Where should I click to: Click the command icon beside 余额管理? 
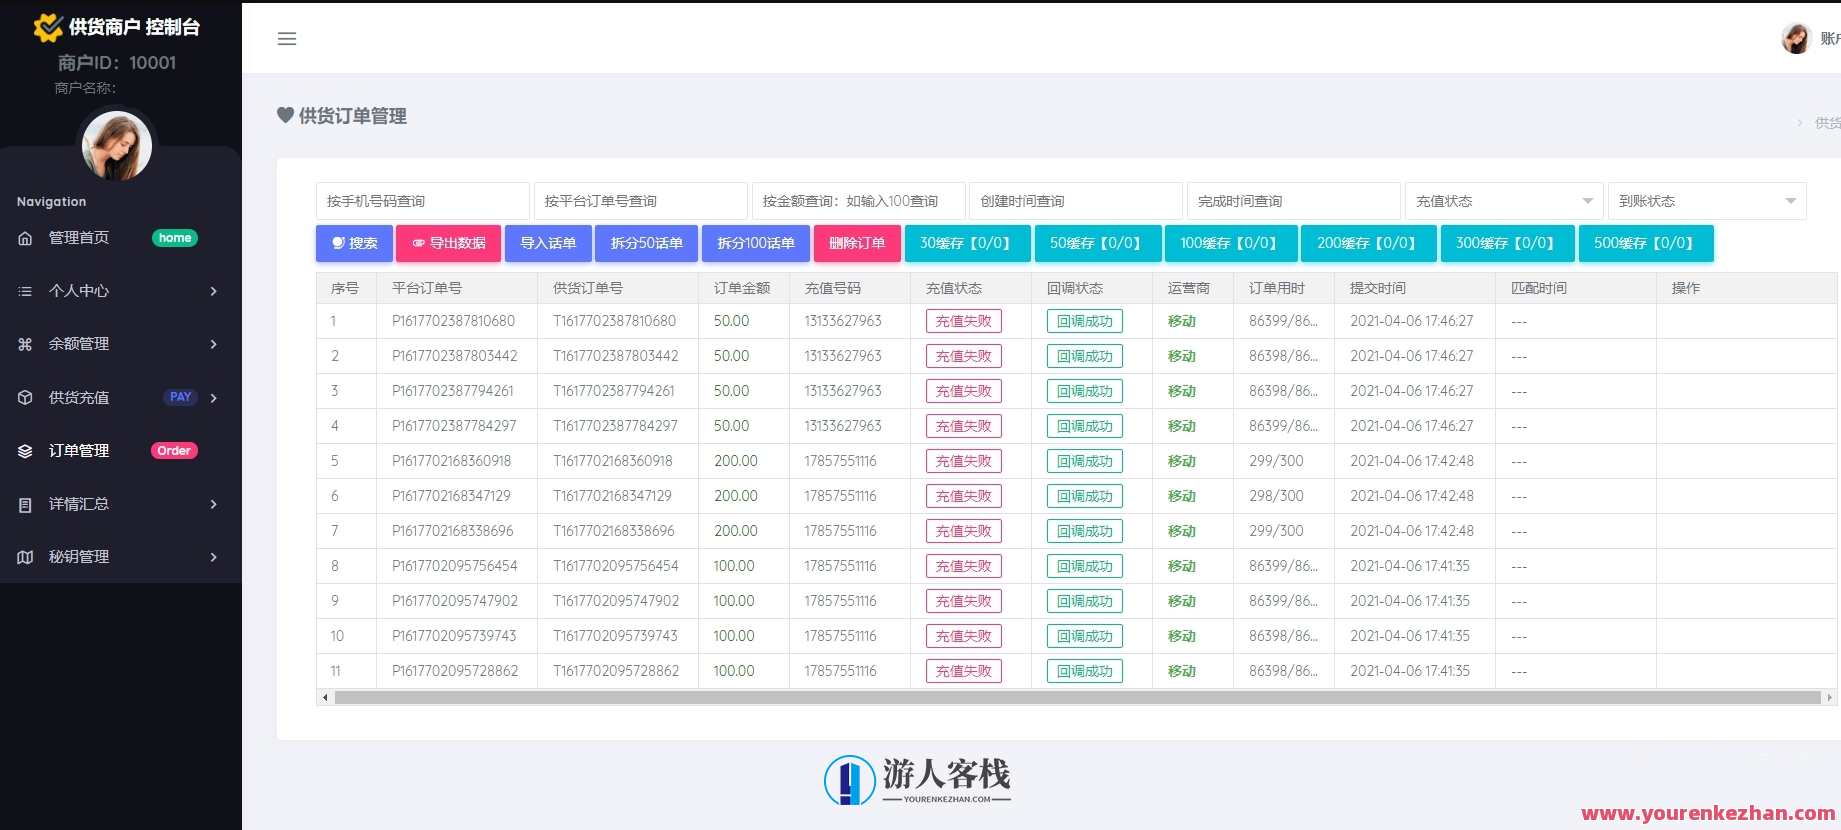[25, 344]
